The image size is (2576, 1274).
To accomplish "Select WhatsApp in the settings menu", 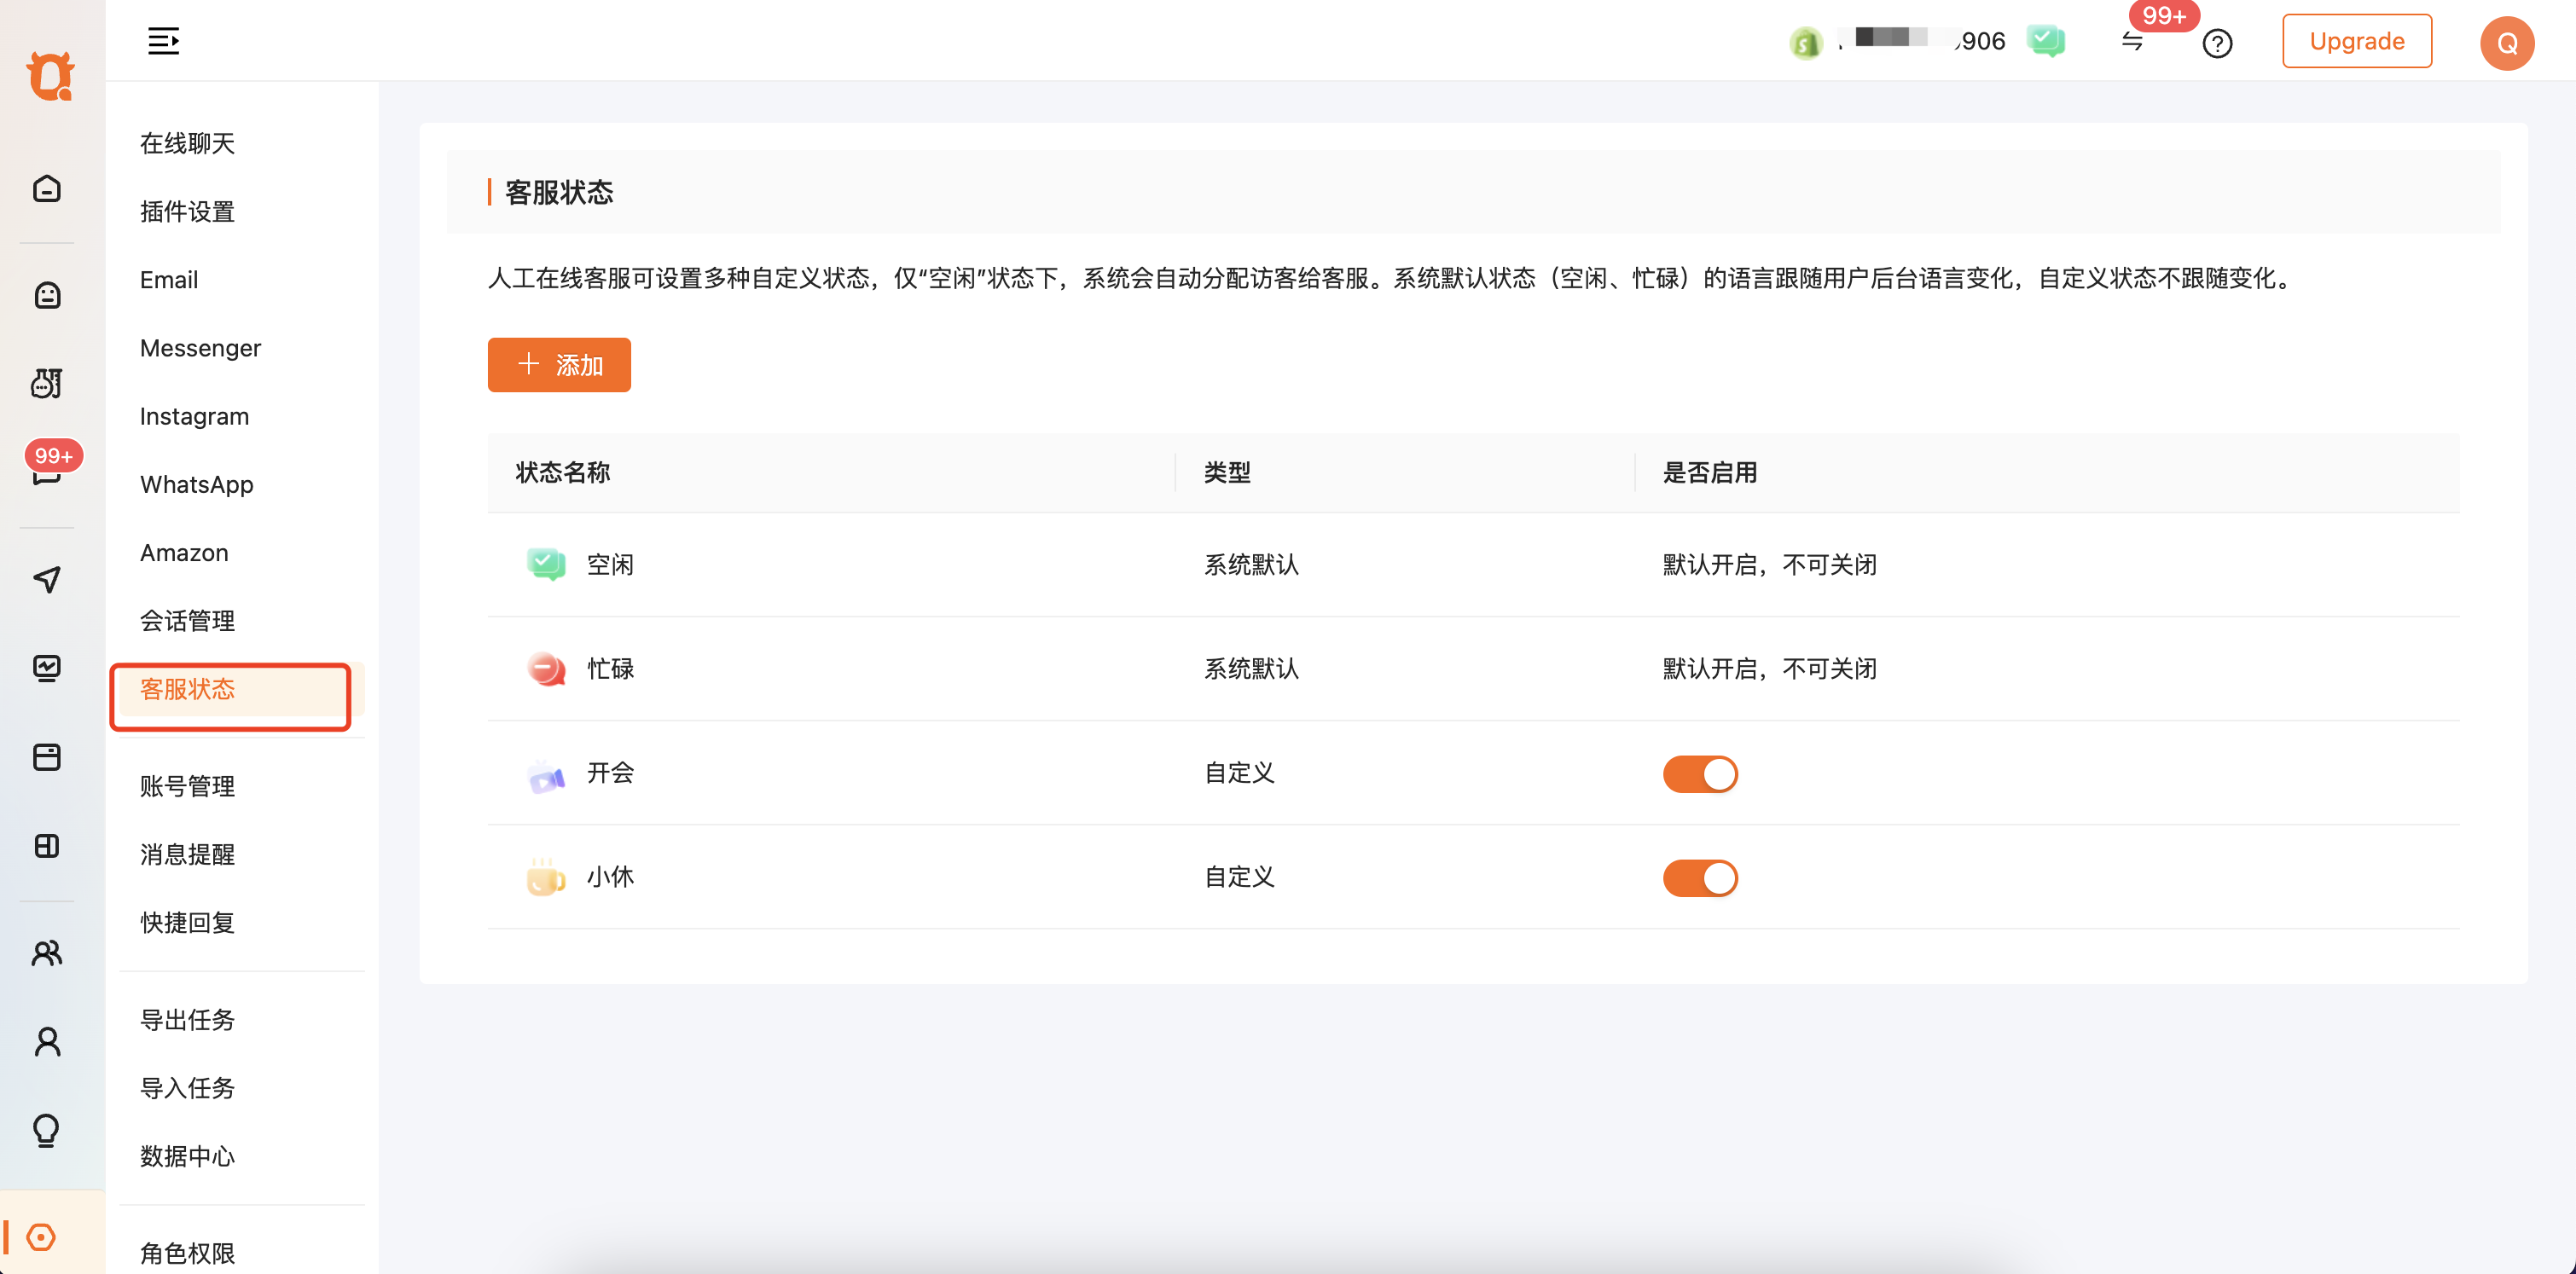I will click(196, 484).
